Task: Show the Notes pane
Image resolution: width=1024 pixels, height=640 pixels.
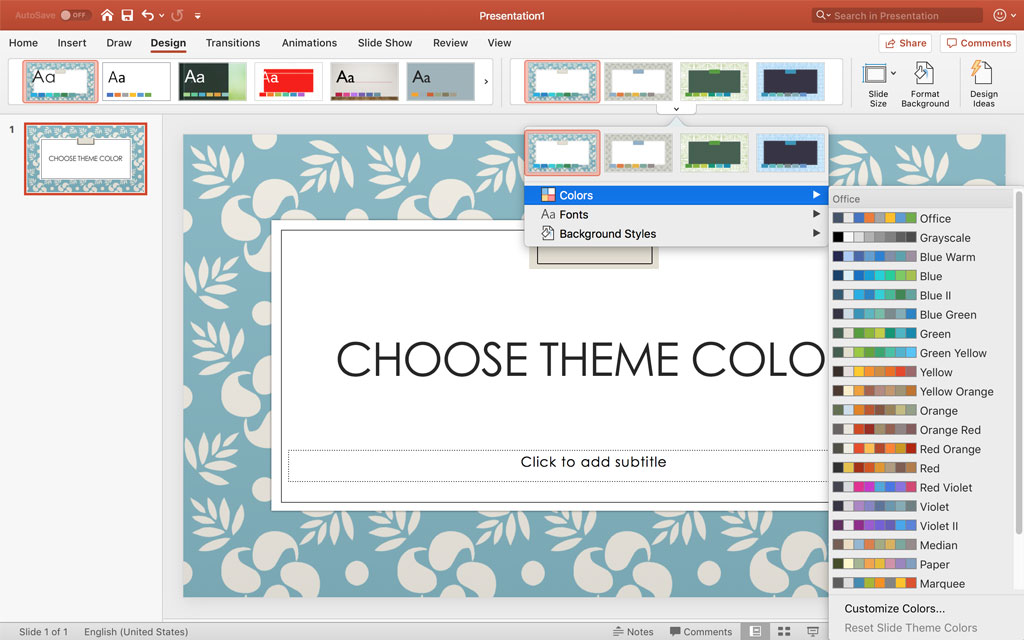Action: (634, 631)
